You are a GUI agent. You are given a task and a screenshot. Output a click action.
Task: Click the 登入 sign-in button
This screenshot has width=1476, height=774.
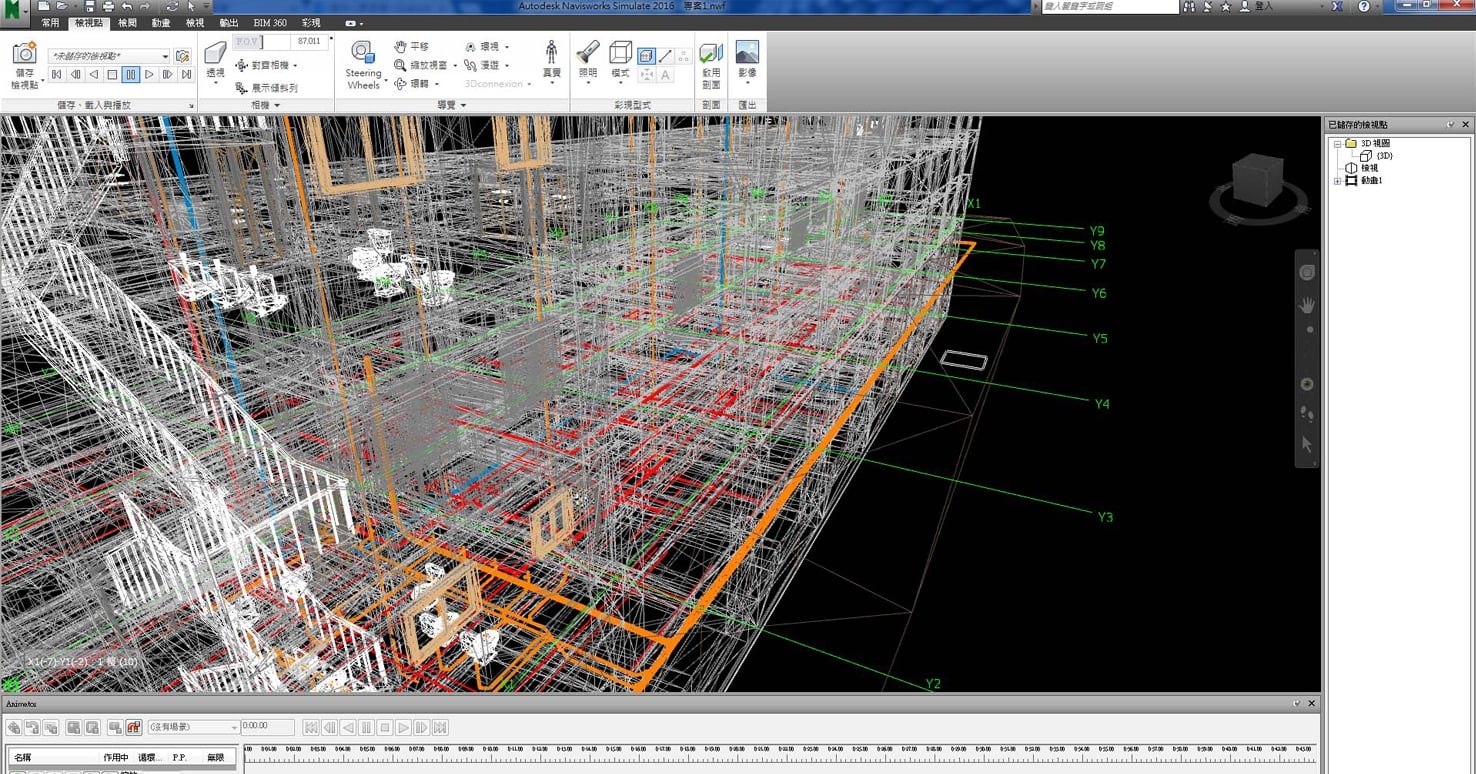(1264, 7)
